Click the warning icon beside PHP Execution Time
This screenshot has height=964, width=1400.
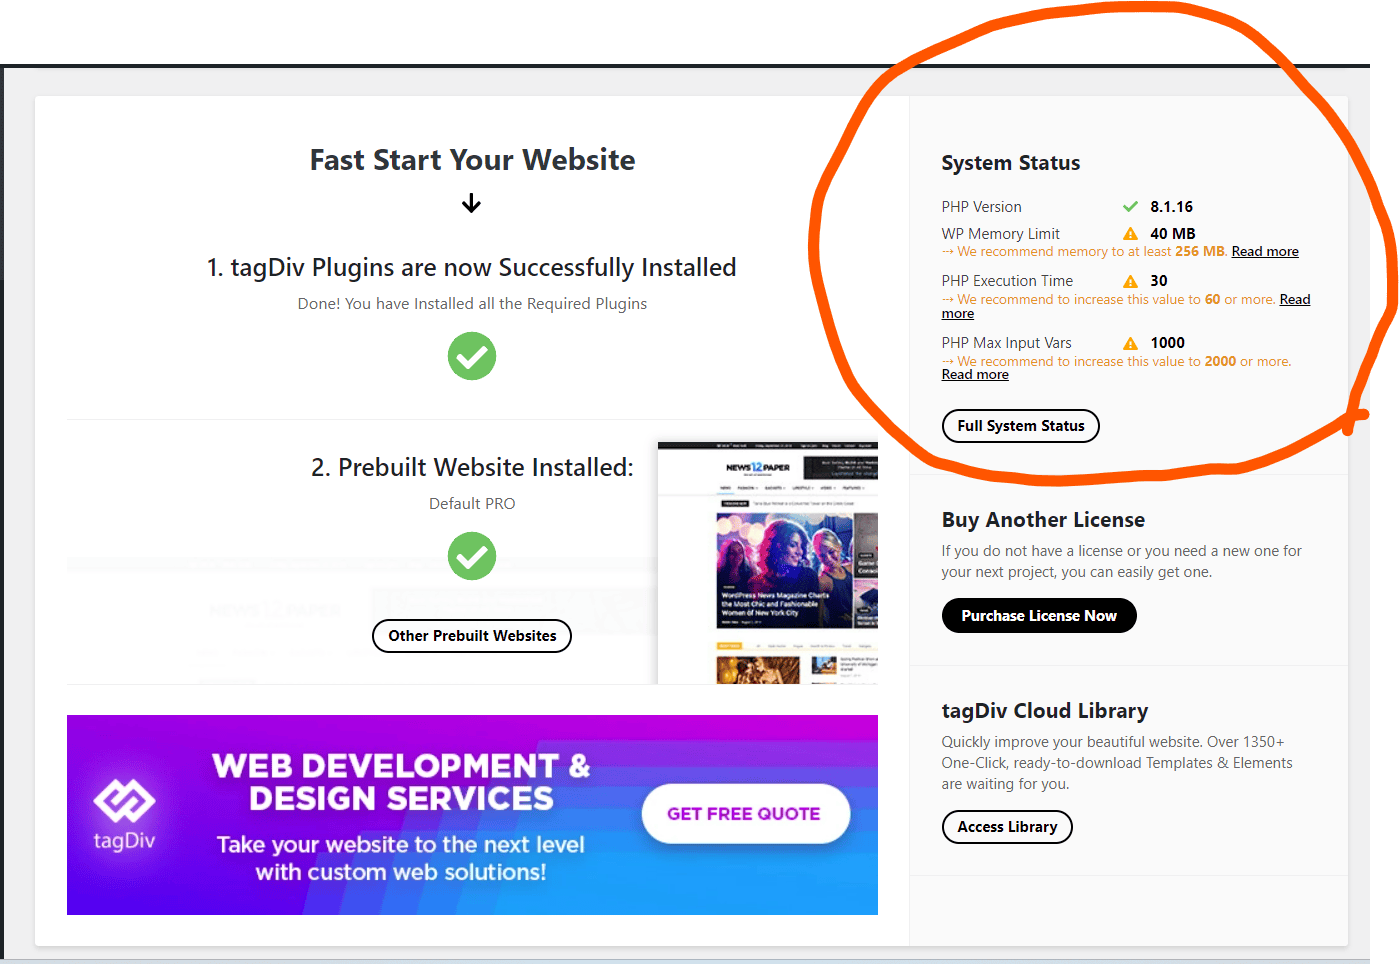pyautogui.click(x=1130, y=281)
